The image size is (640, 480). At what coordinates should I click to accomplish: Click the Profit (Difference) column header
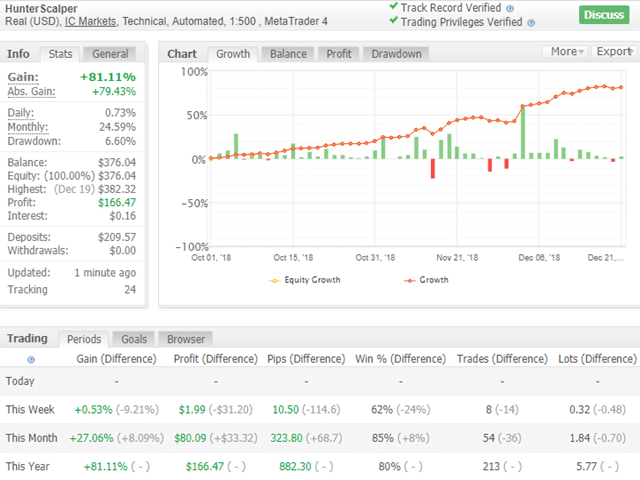point(216,359)
